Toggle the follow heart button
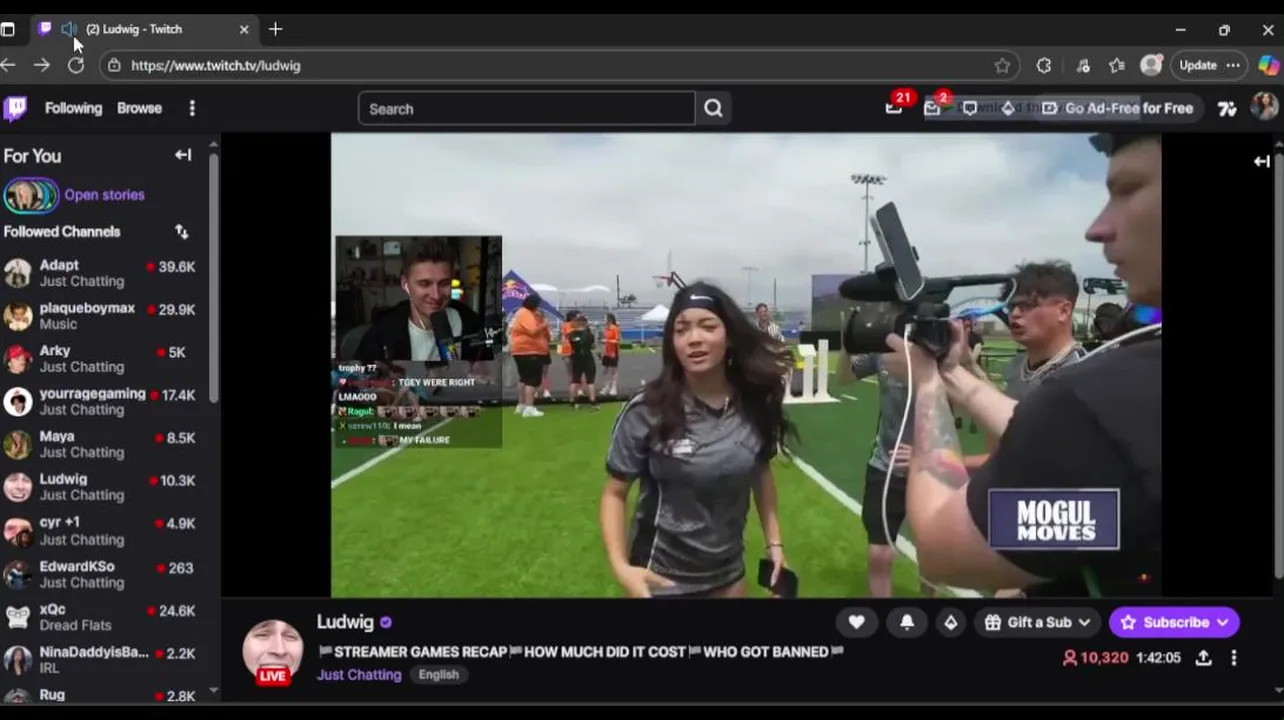This screenshot has height=720, width=1284. click(x=856, y=622)
